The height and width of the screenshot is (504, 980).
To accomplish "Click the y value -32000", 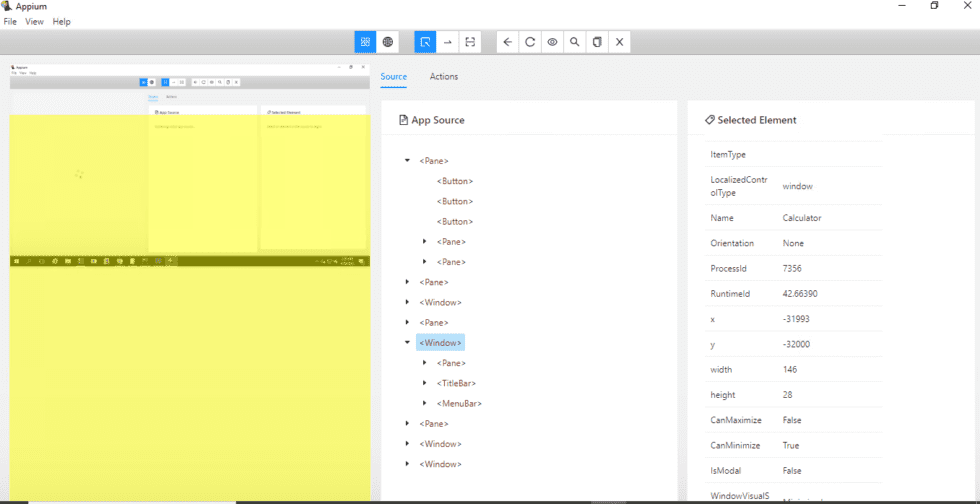I will tap(796, 345).
